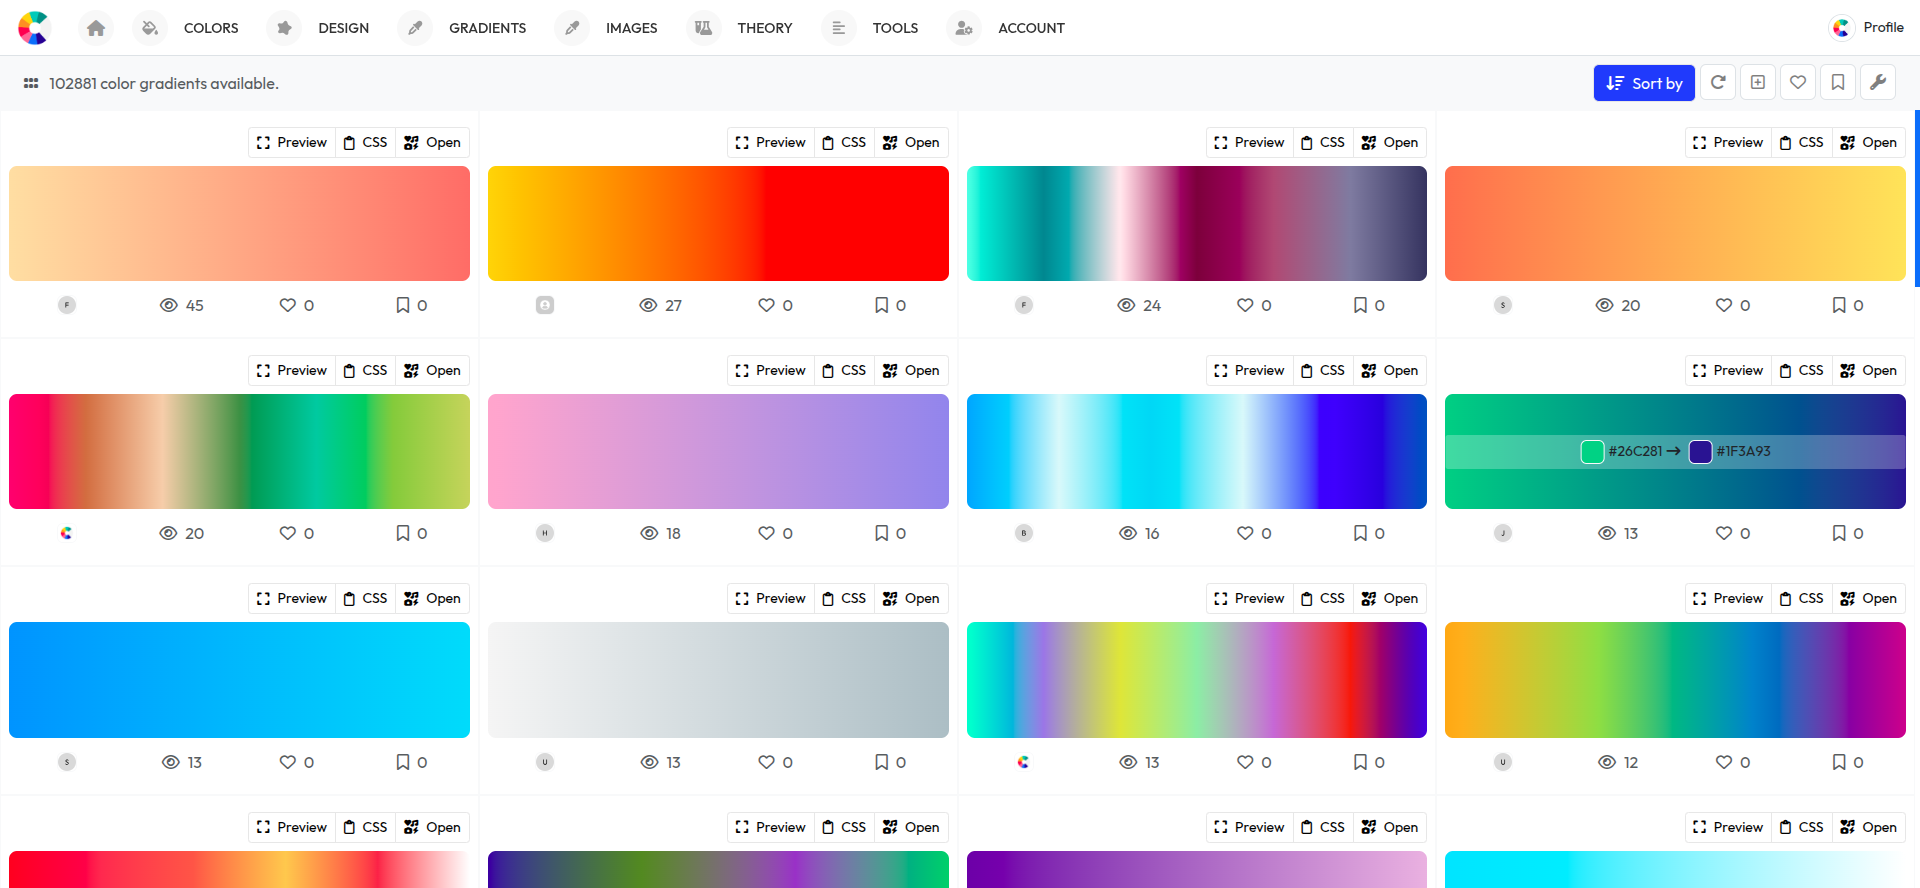Click the light gray gradient card
This screenshot has height=888, width=1920.
[718, 680]
